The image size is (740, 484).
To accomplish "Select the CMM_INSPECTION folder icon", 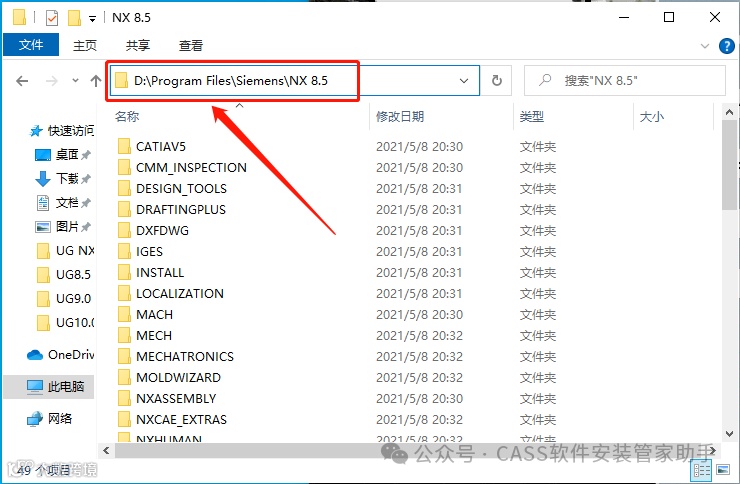I will [x=124, y=167].
